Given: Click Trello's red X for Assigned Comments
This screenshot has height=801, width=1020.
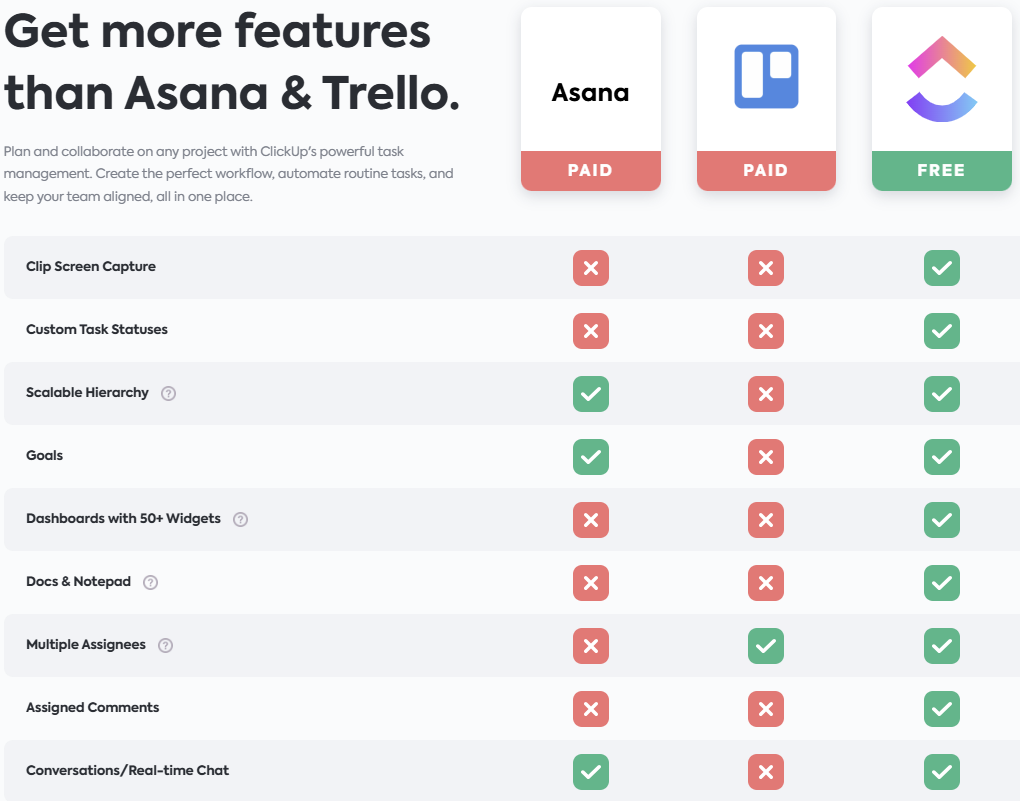Looking at the screenshot, I should (766, 709).
